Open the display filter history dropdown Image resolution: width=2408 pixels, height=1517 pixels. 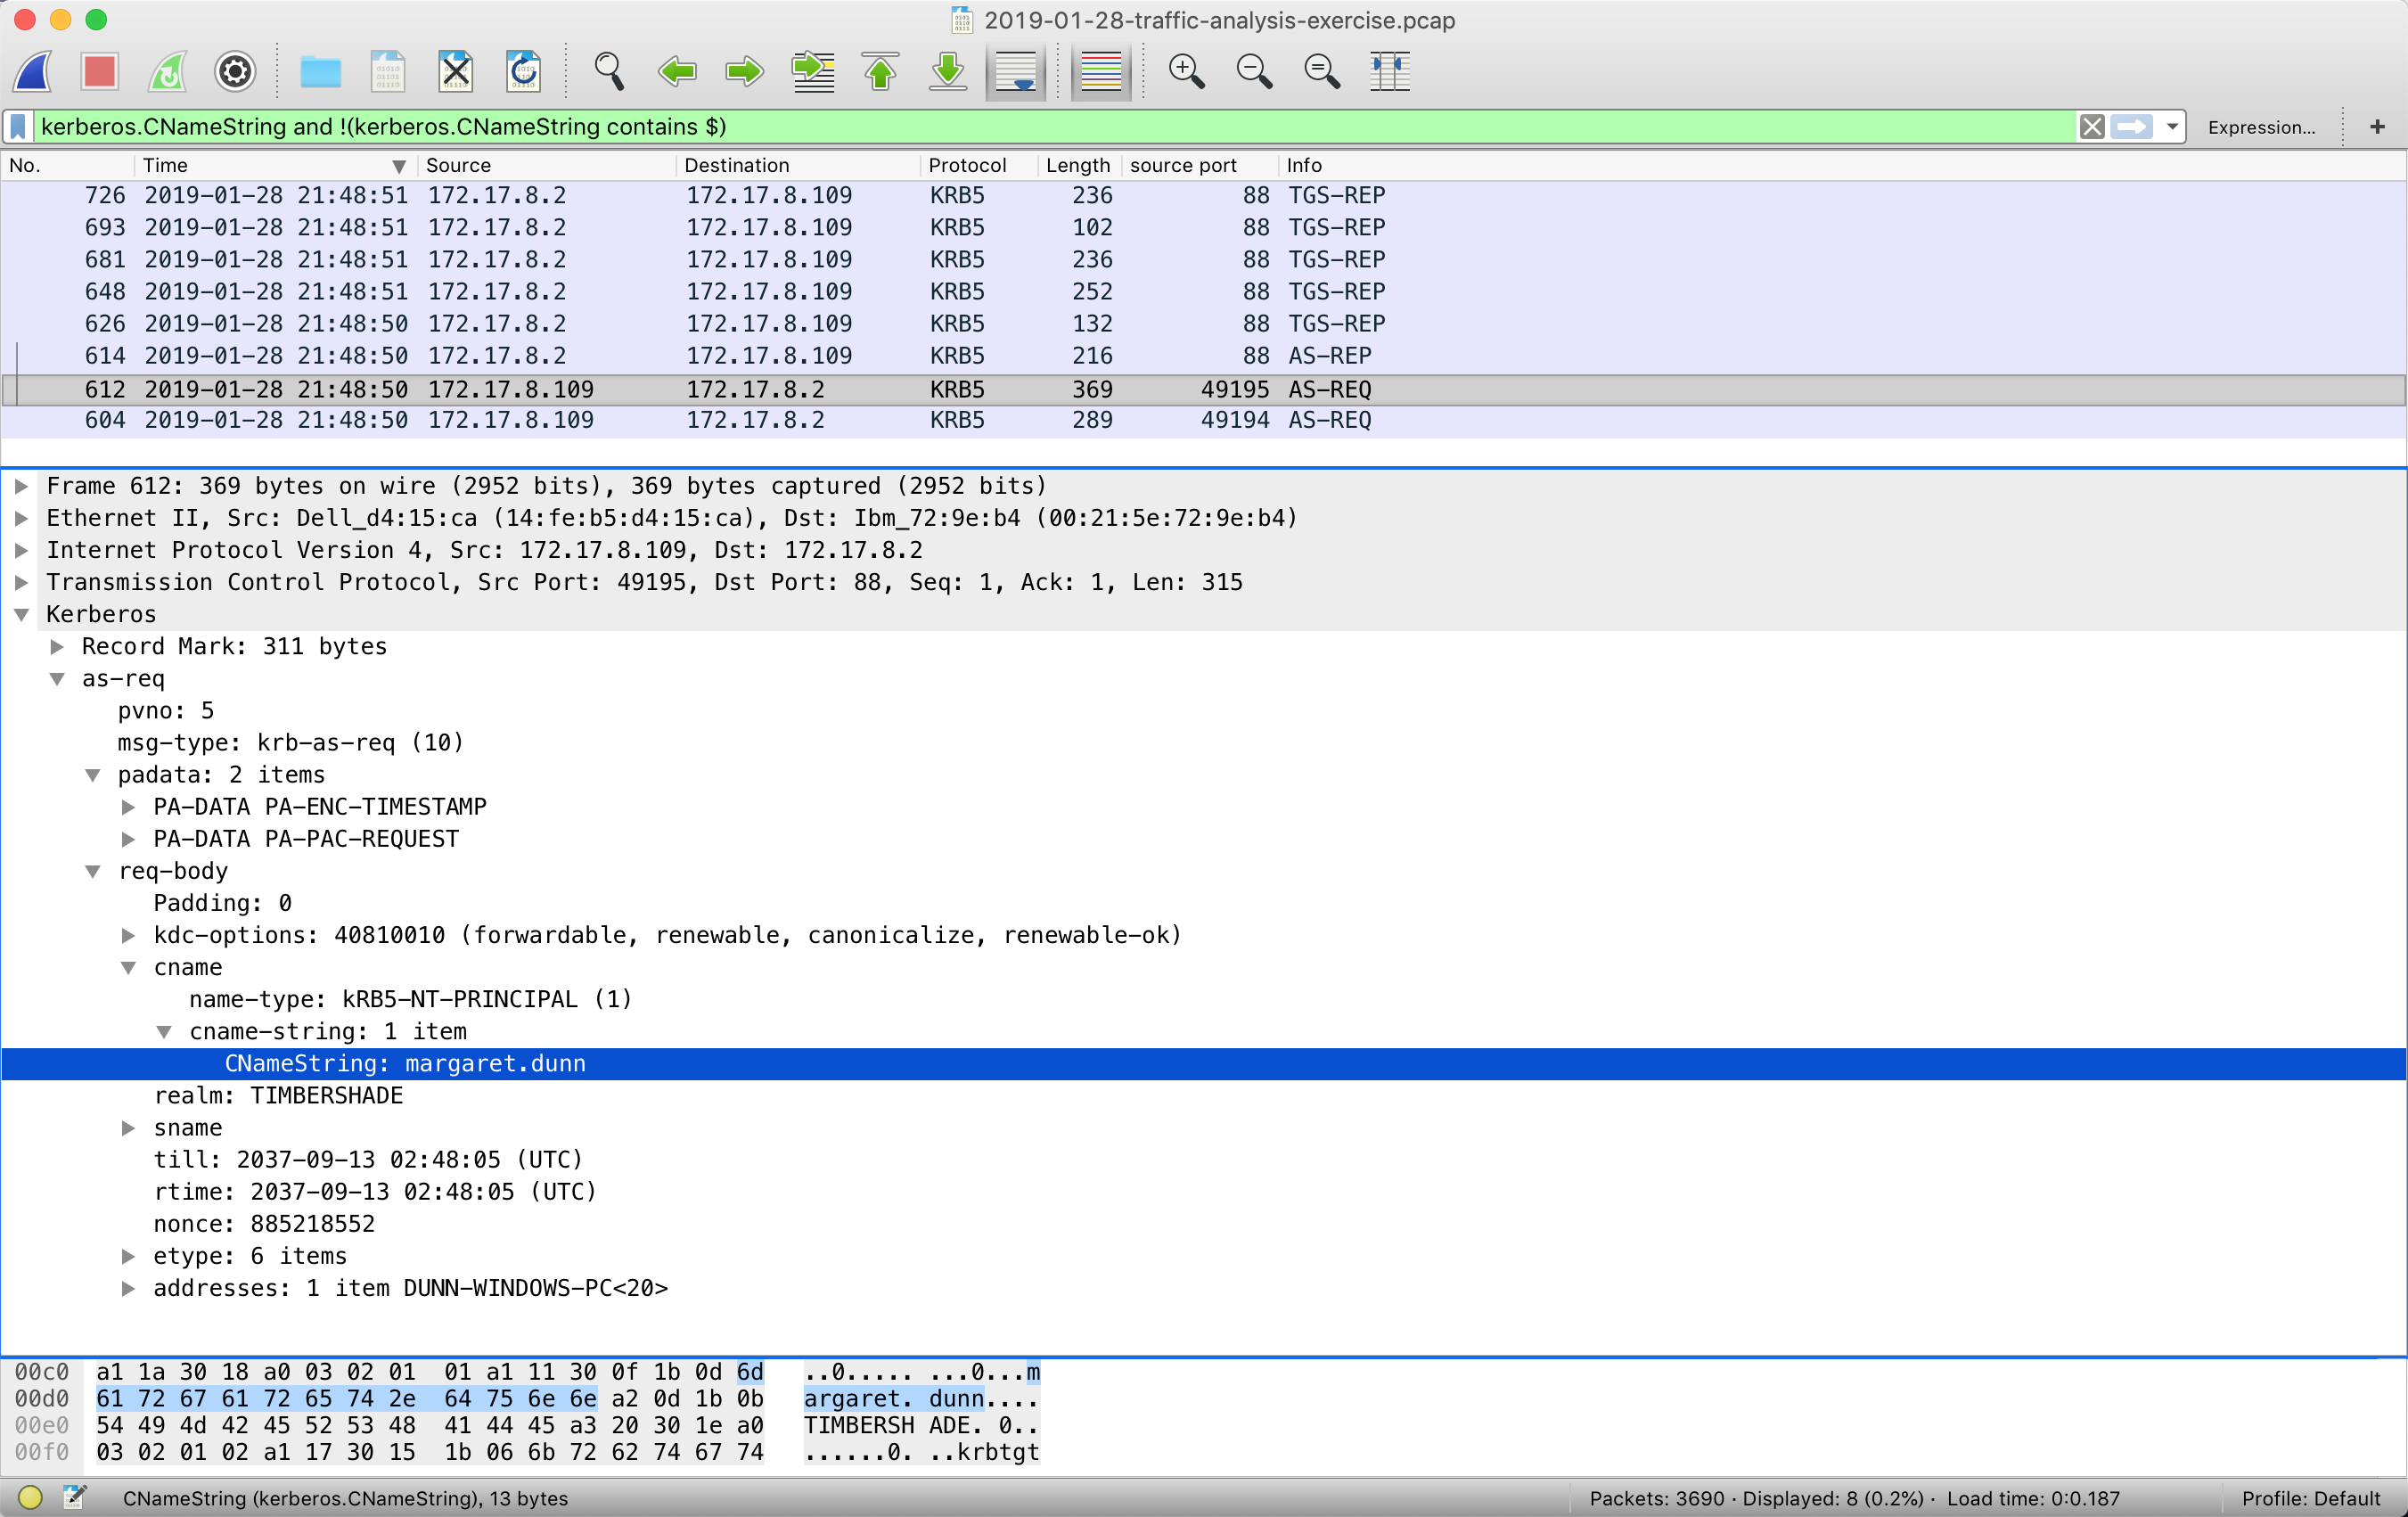pos(2172,127)
